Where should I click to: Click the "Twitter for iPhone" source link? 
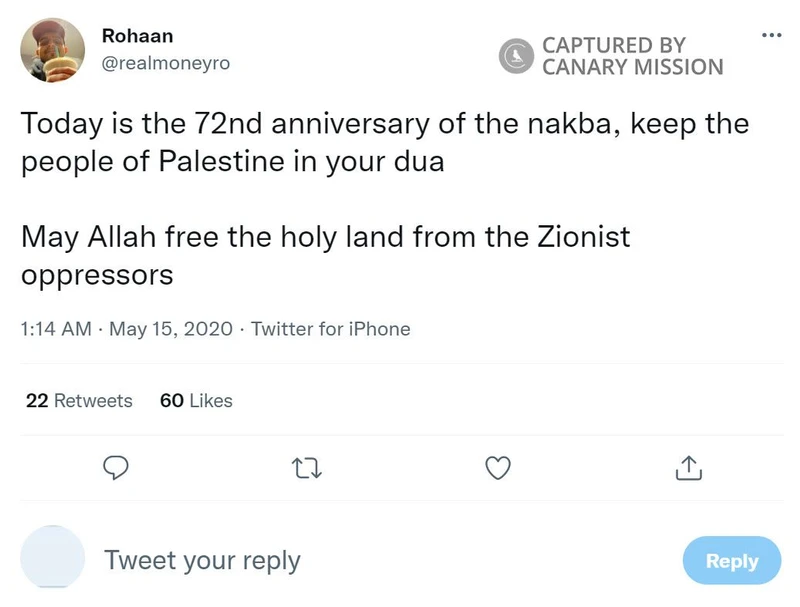[x=330, y=329]
